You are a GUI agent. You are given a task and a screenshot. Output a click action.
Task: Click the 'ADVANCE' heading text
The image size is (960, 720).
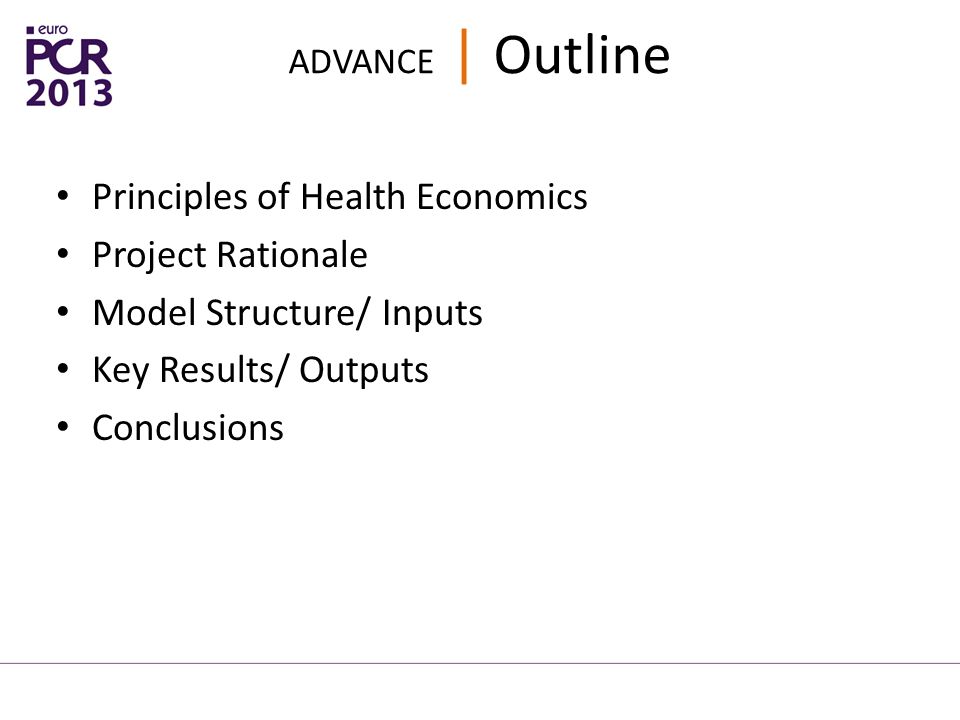tap(361, 62)
